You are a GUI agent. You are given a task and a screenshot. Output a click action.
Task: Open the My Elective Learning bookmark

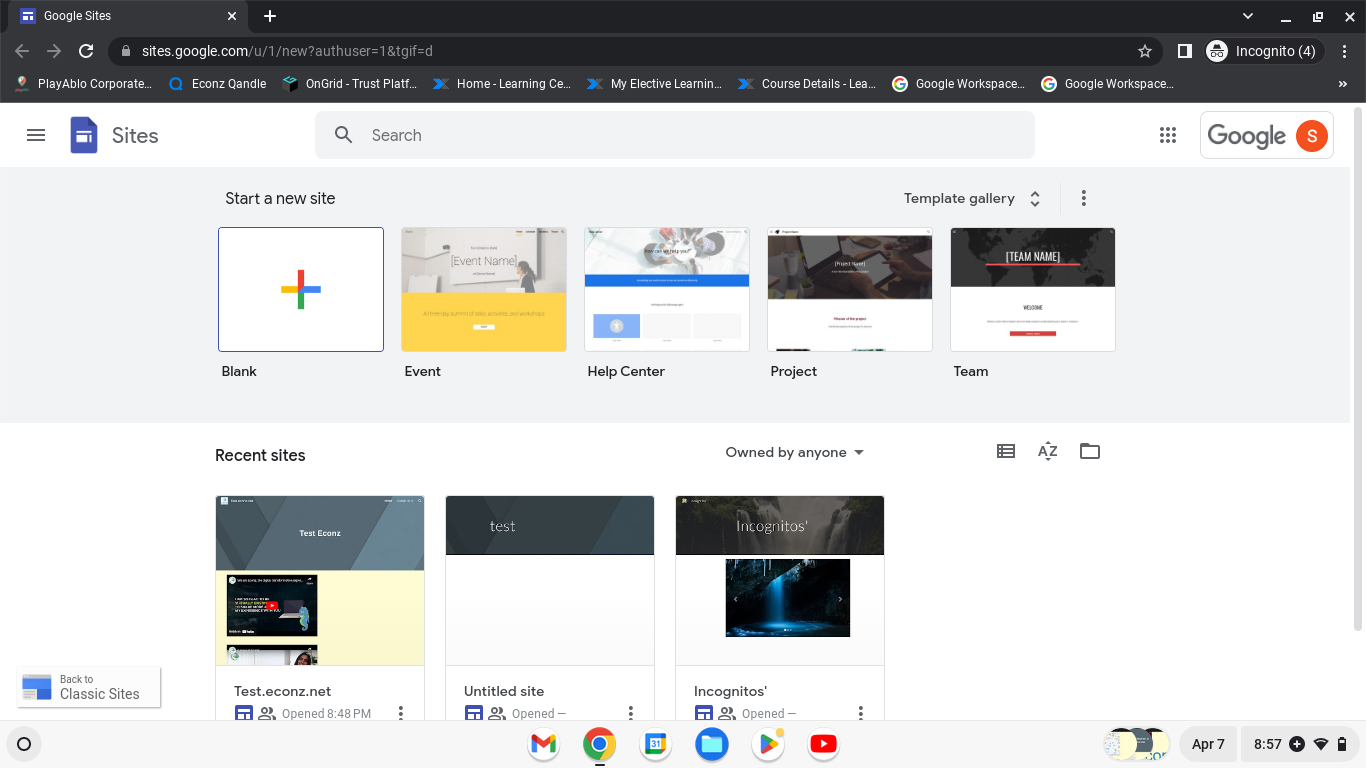click(655, 84)
